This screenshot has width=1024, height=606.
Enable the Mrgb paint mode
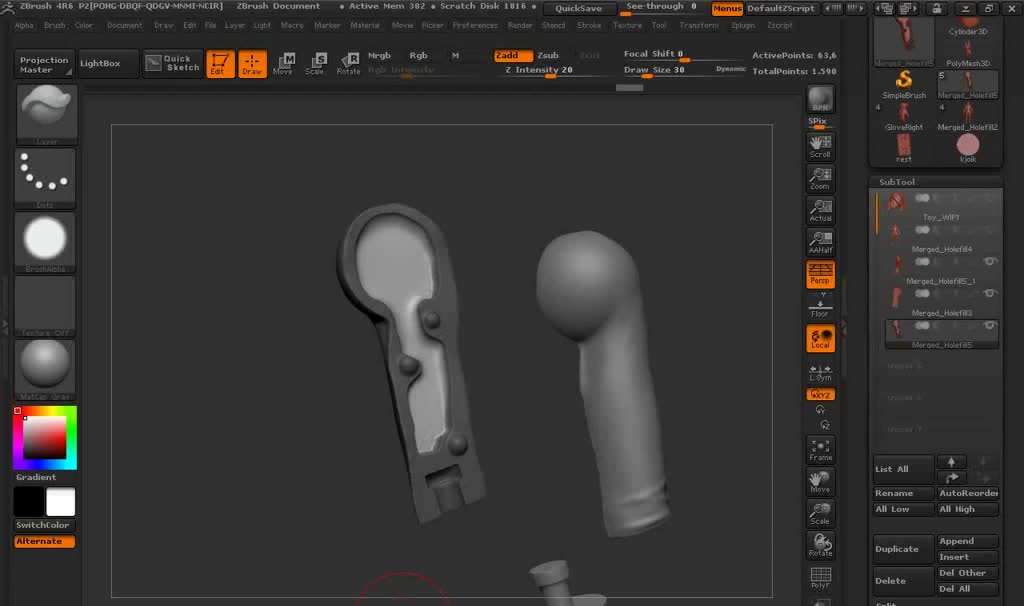[379, 56]
